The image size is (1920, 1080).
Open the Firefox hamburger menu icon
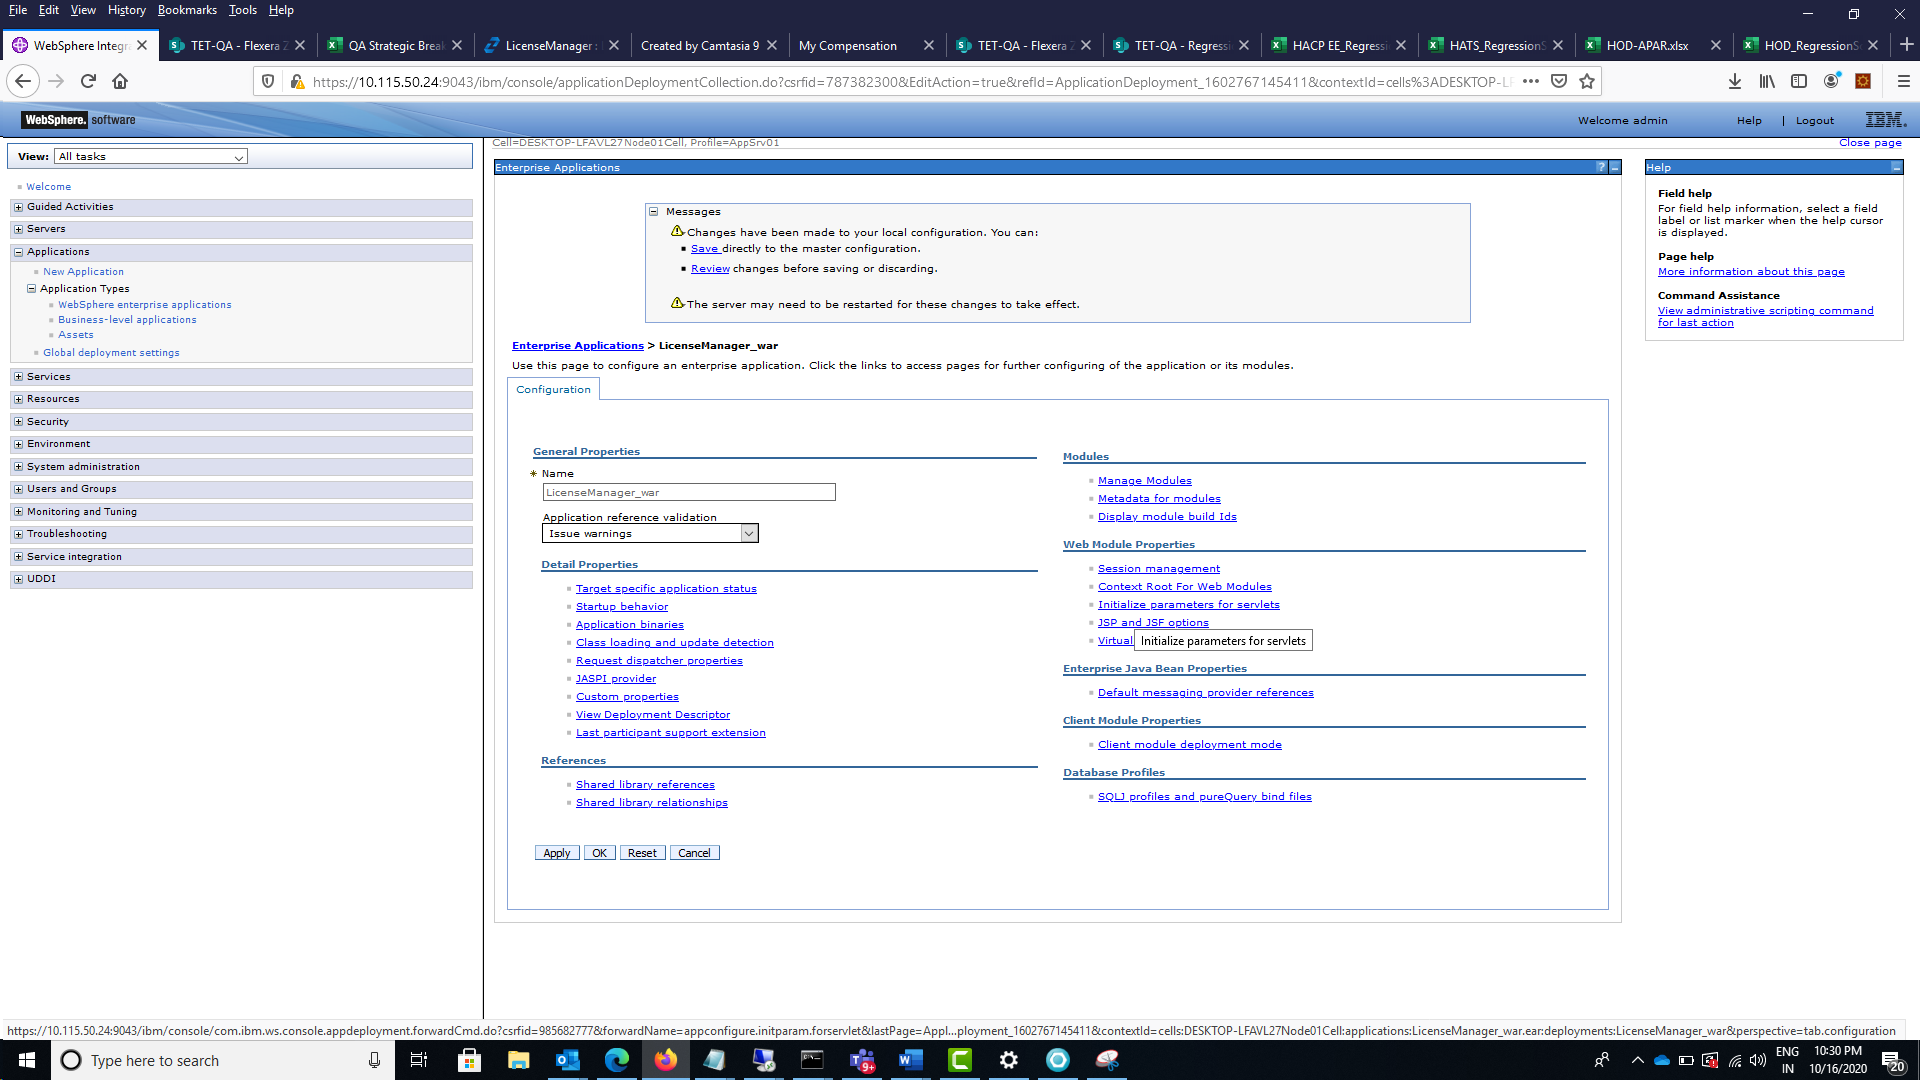click(1903, 81)
